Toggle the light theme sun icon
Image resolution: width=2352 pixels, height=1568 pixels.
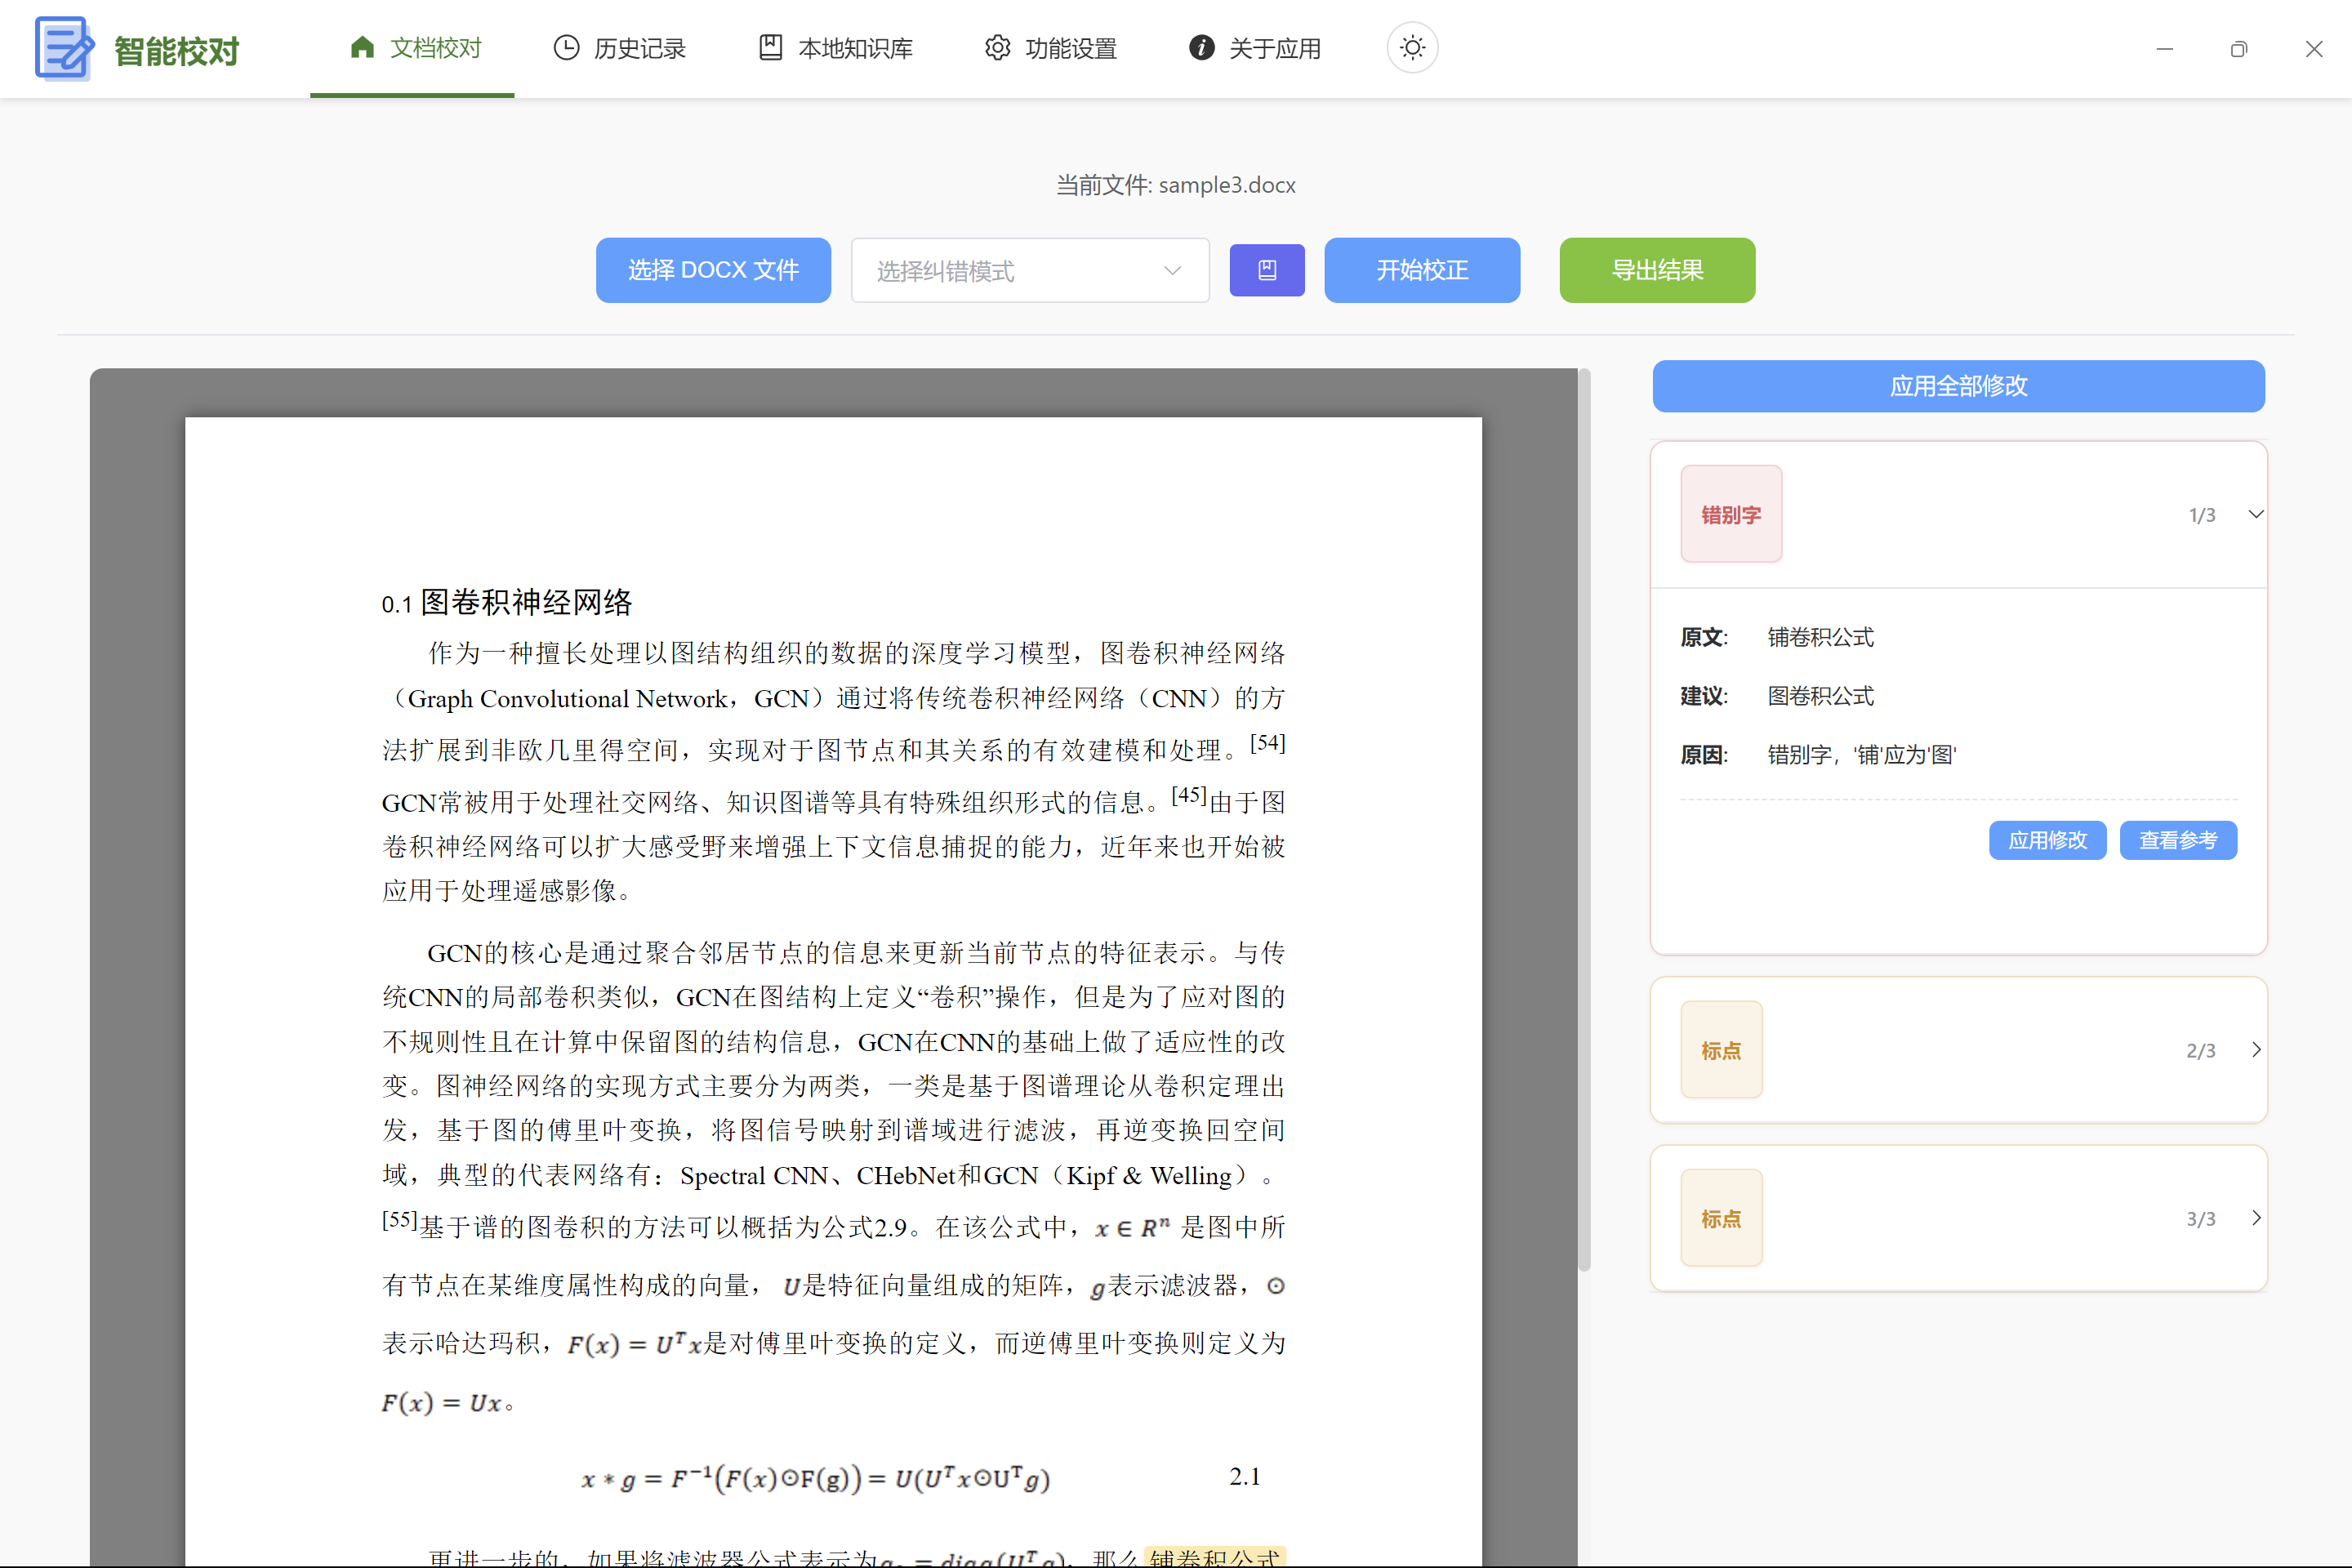click(1411, 47)
